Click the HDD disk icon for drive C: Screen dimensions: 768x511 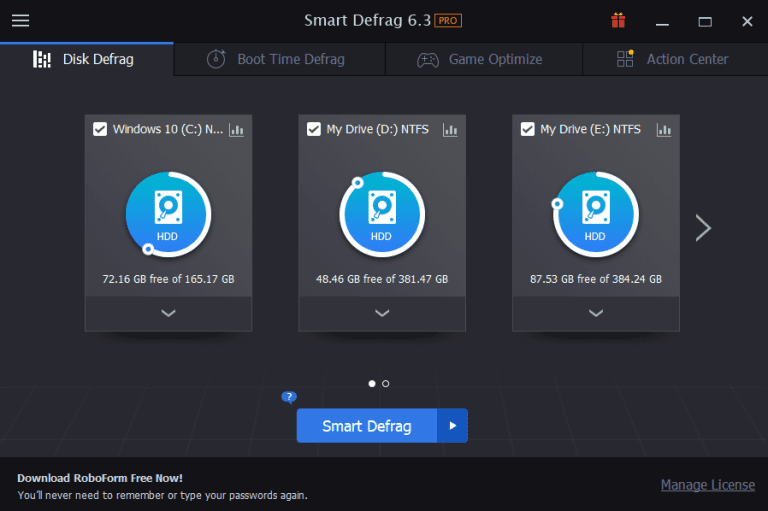click(x=168, y=214)
